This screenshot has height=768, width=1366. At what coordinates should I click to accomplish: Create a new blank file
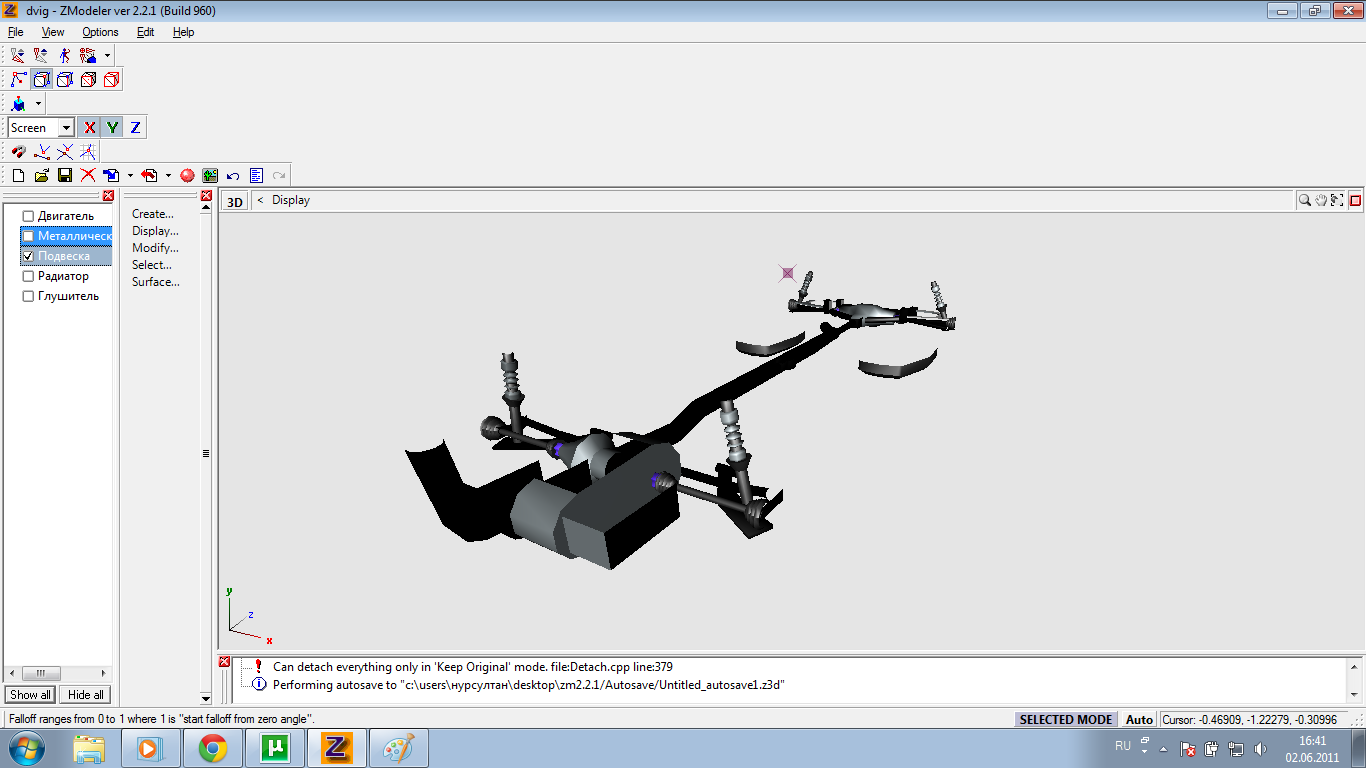coord(18,175)
